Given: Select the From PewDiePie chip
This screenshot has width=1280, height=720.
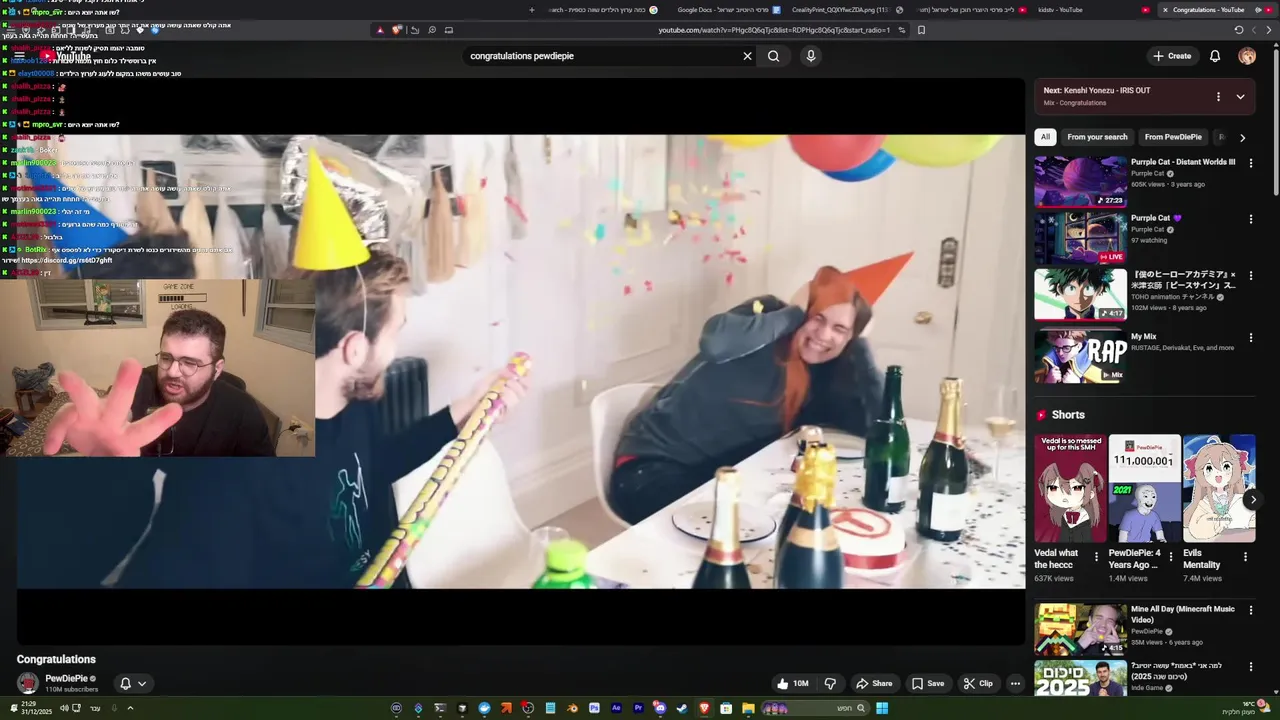Looking at the screenshot, I should (1173, 137).
